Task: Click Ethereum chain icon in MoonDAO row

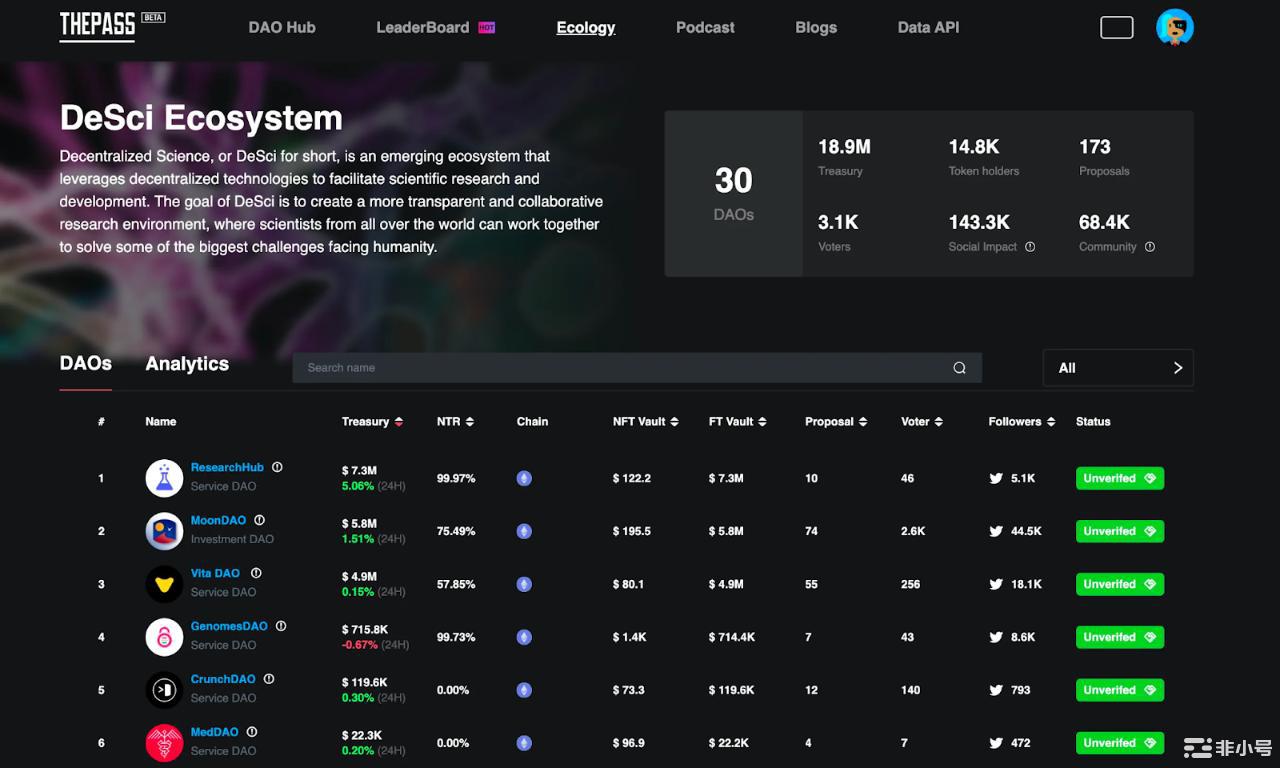Action: (524, 531)
